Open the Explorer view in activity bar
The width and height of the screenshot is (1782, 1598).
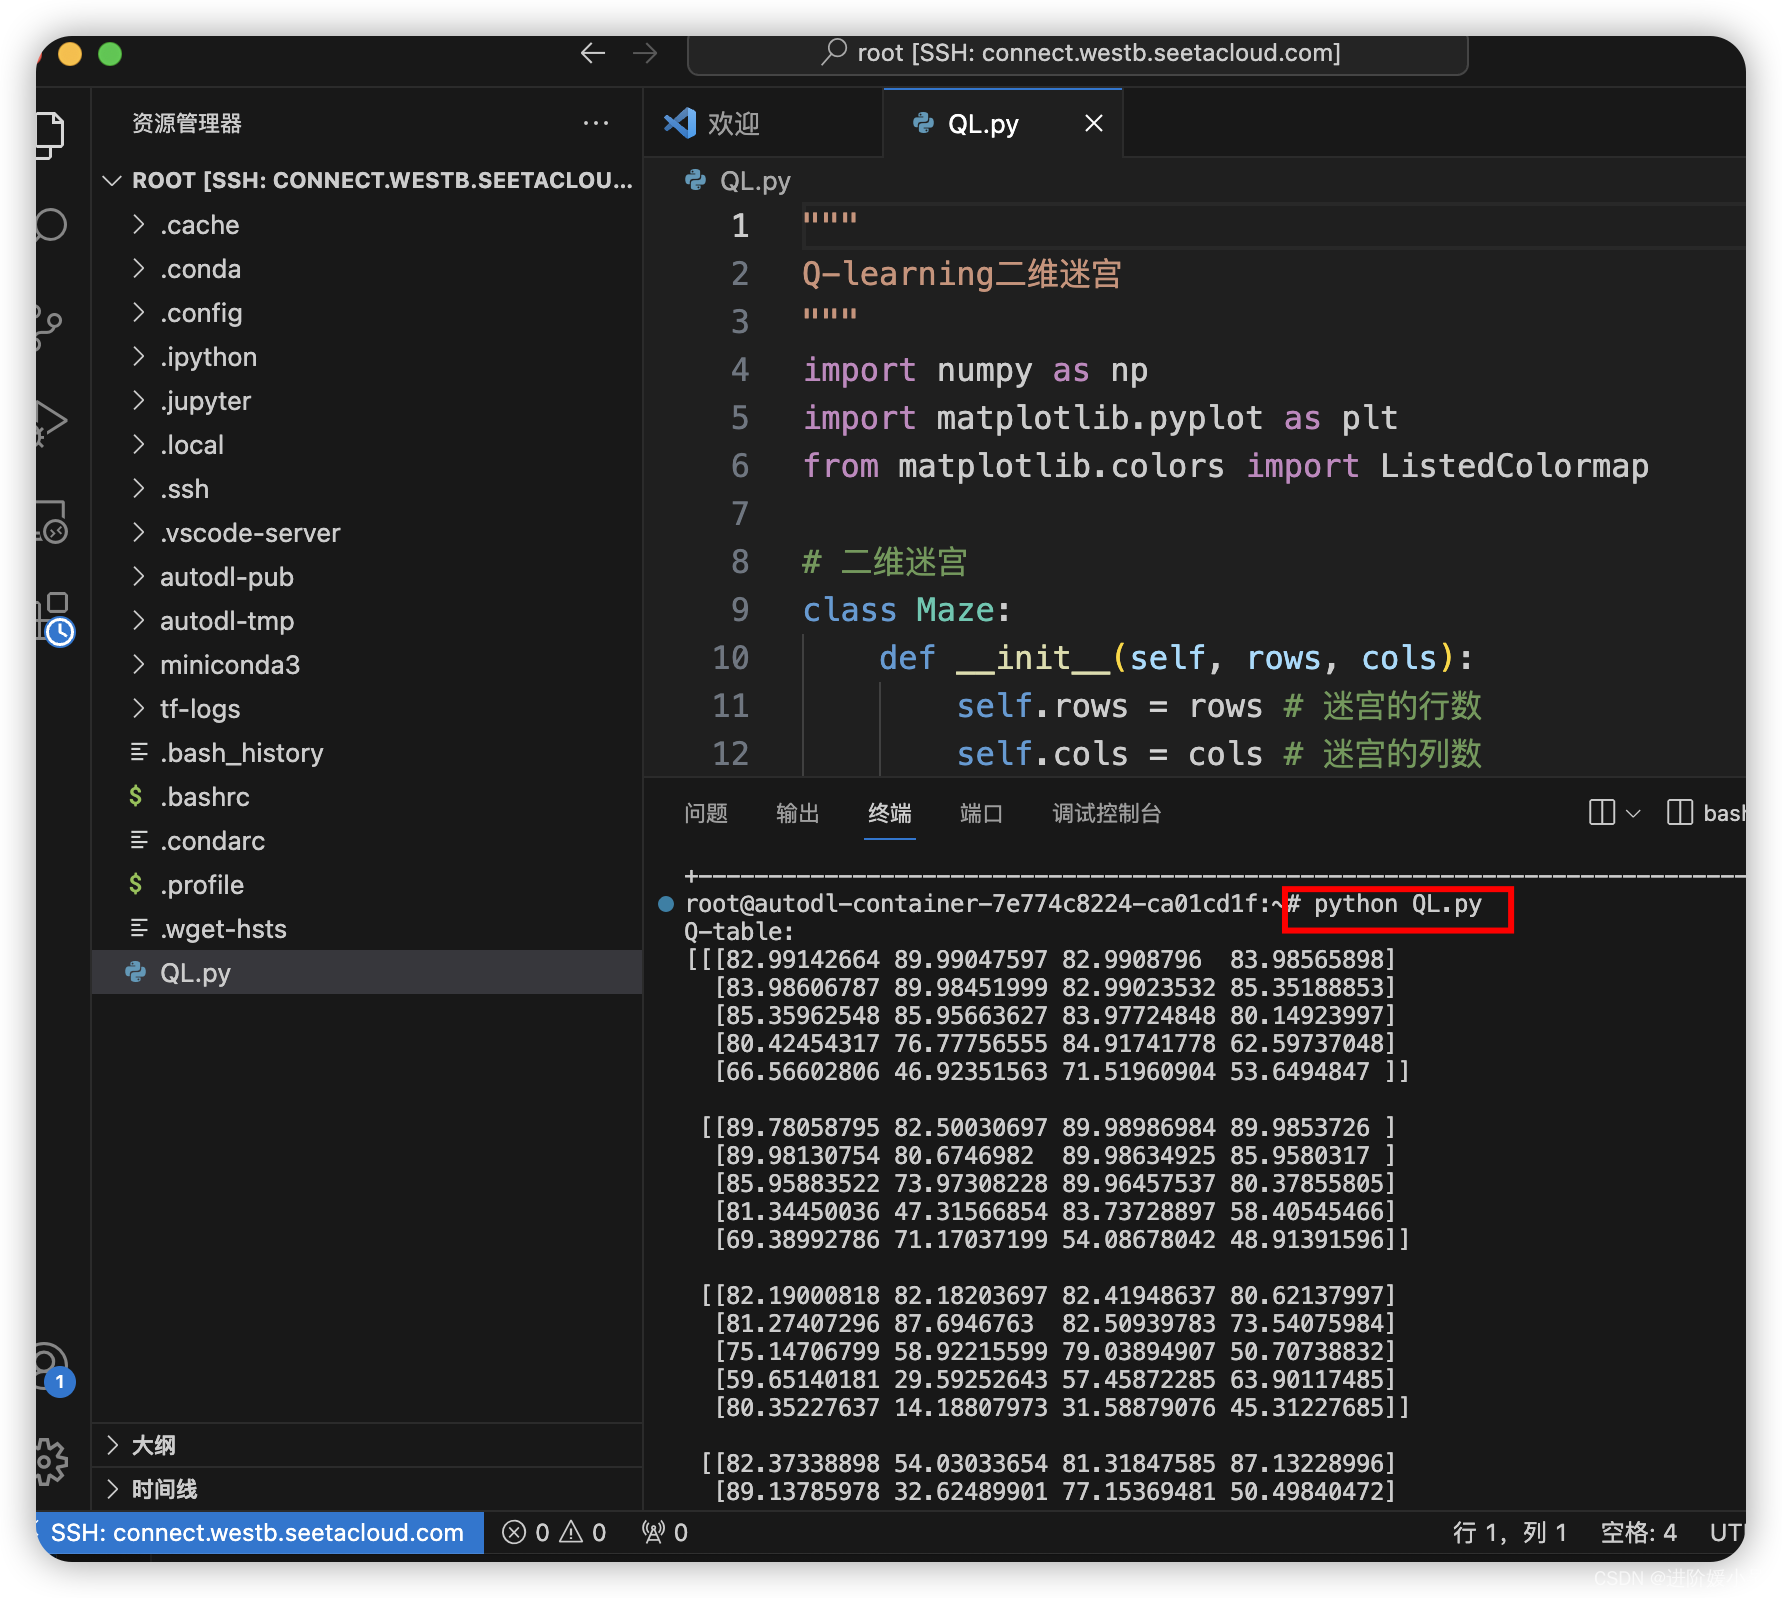[50, 134]
